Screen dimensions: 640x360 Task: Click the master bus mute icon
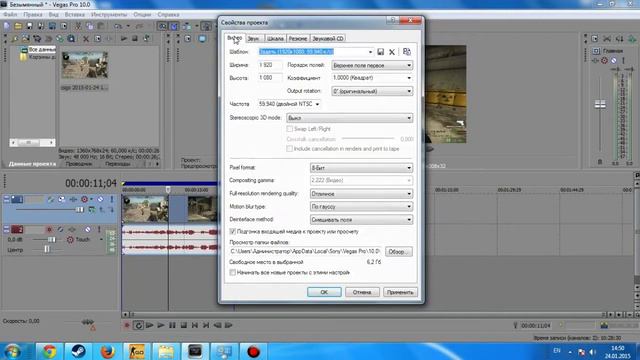[x=613, y=60]
